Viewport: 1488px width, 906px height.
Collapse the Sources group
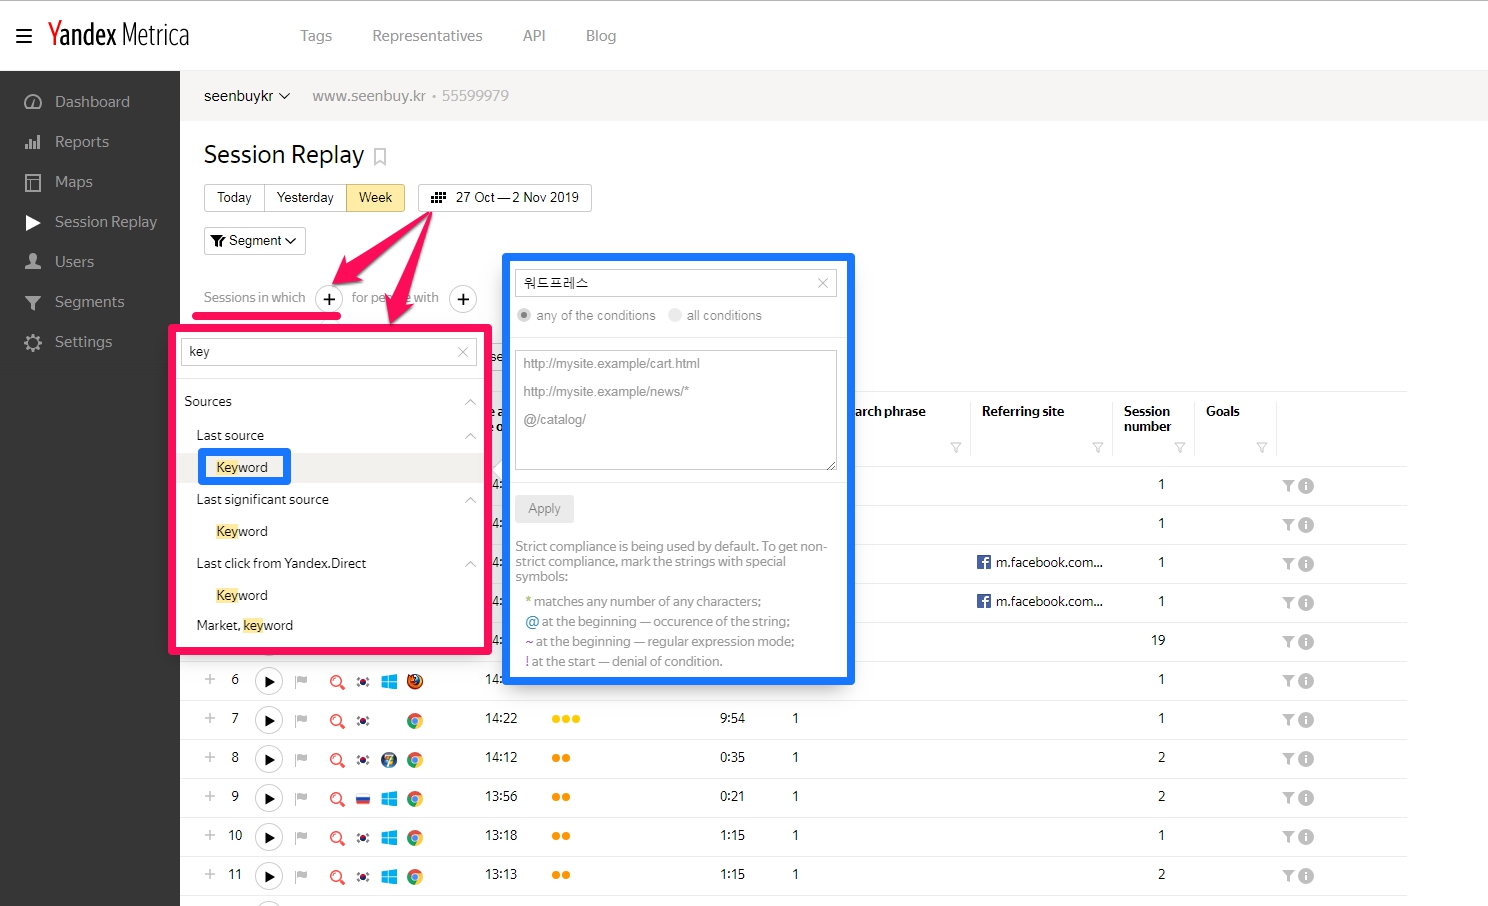pyautogui.click(x=470, y=402)
